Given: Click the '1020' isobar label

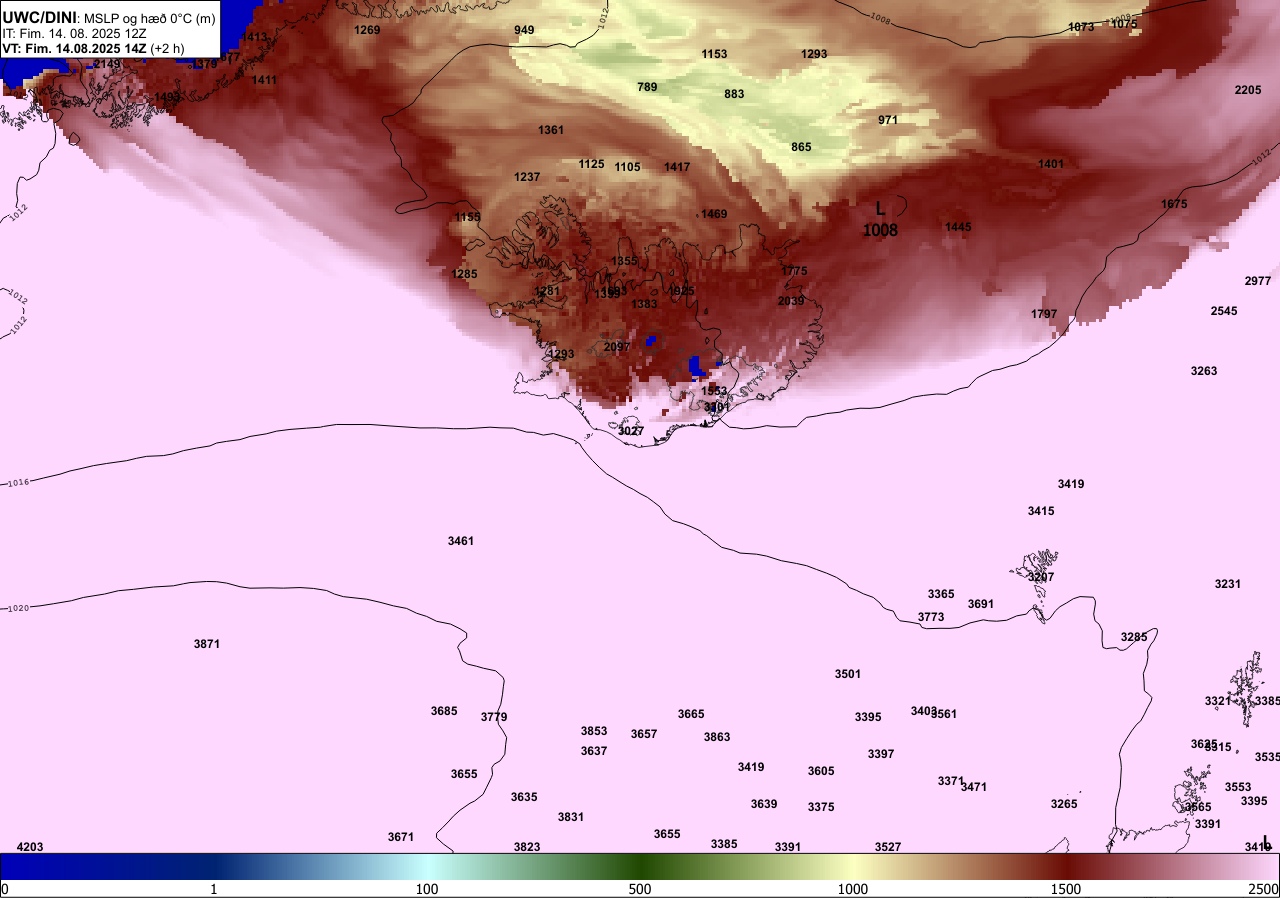Looking at the screenshot, I should [x=18, y=608].
